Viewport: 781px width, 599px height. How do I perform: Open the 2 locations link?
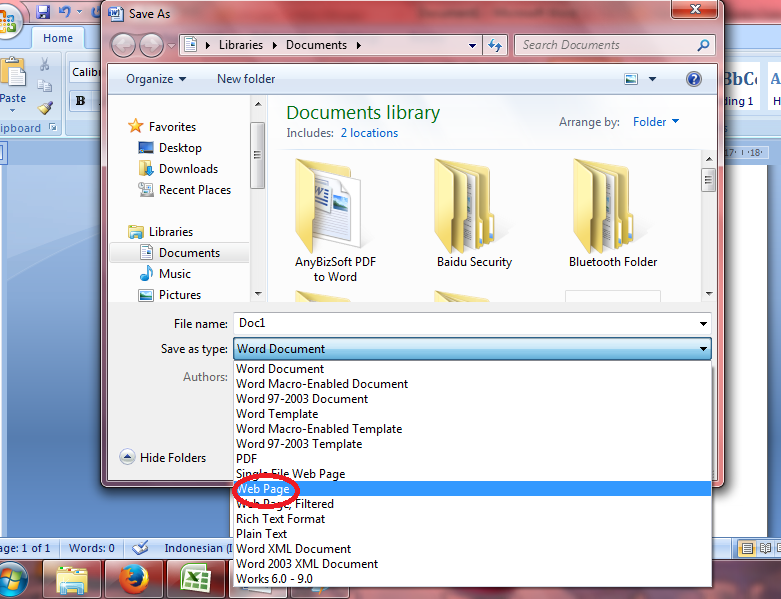coord(369,133)
